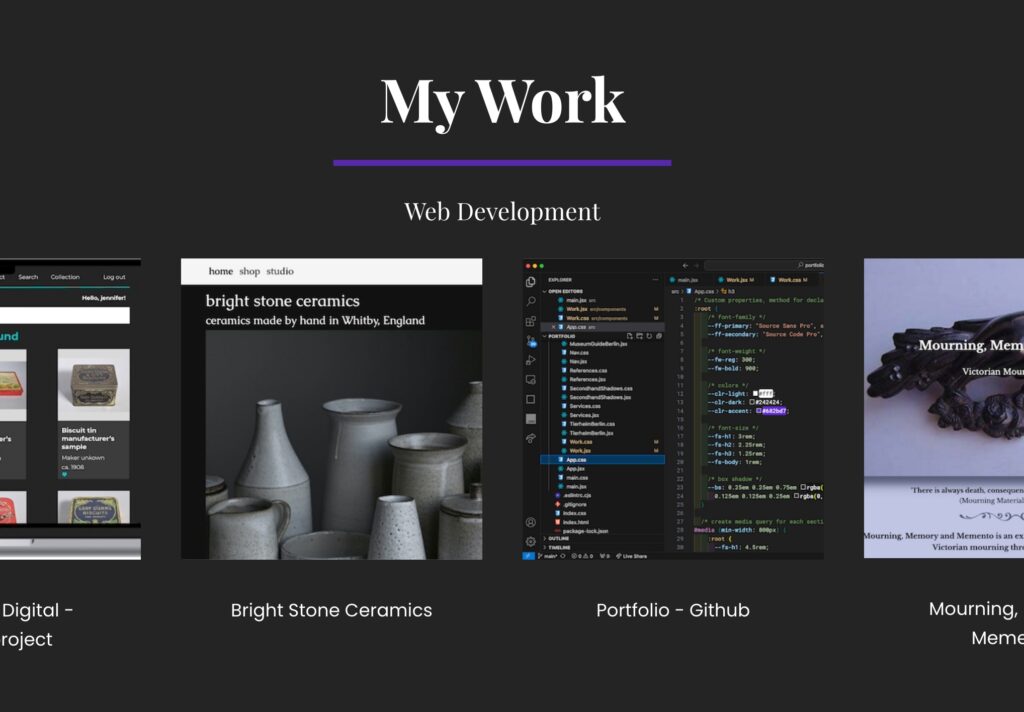Switch to the Work.jsx editor tab
The height and width of the screenshot is (712, 1024).
pos(738,280)
